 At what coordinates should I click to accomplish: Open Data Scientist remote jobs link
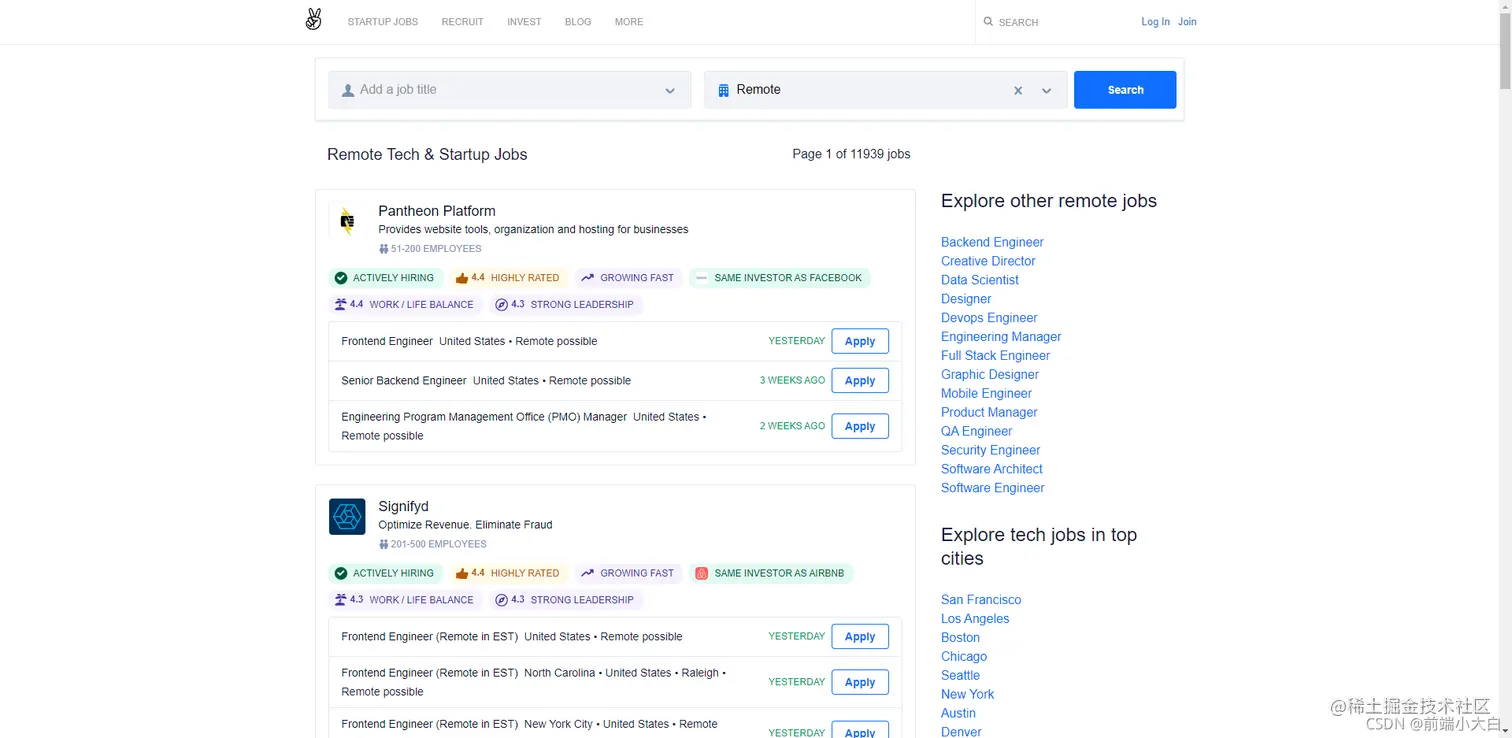tap(980, 280)
